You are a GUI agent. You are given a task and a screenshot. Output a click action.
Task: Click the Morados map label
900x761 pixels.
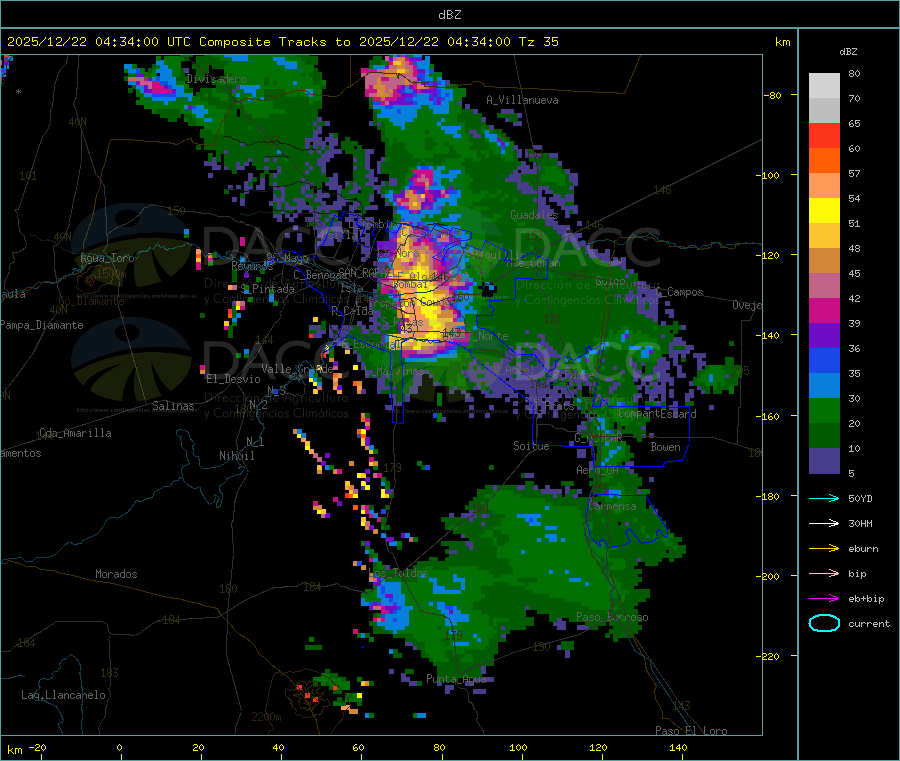pos(117,574)
